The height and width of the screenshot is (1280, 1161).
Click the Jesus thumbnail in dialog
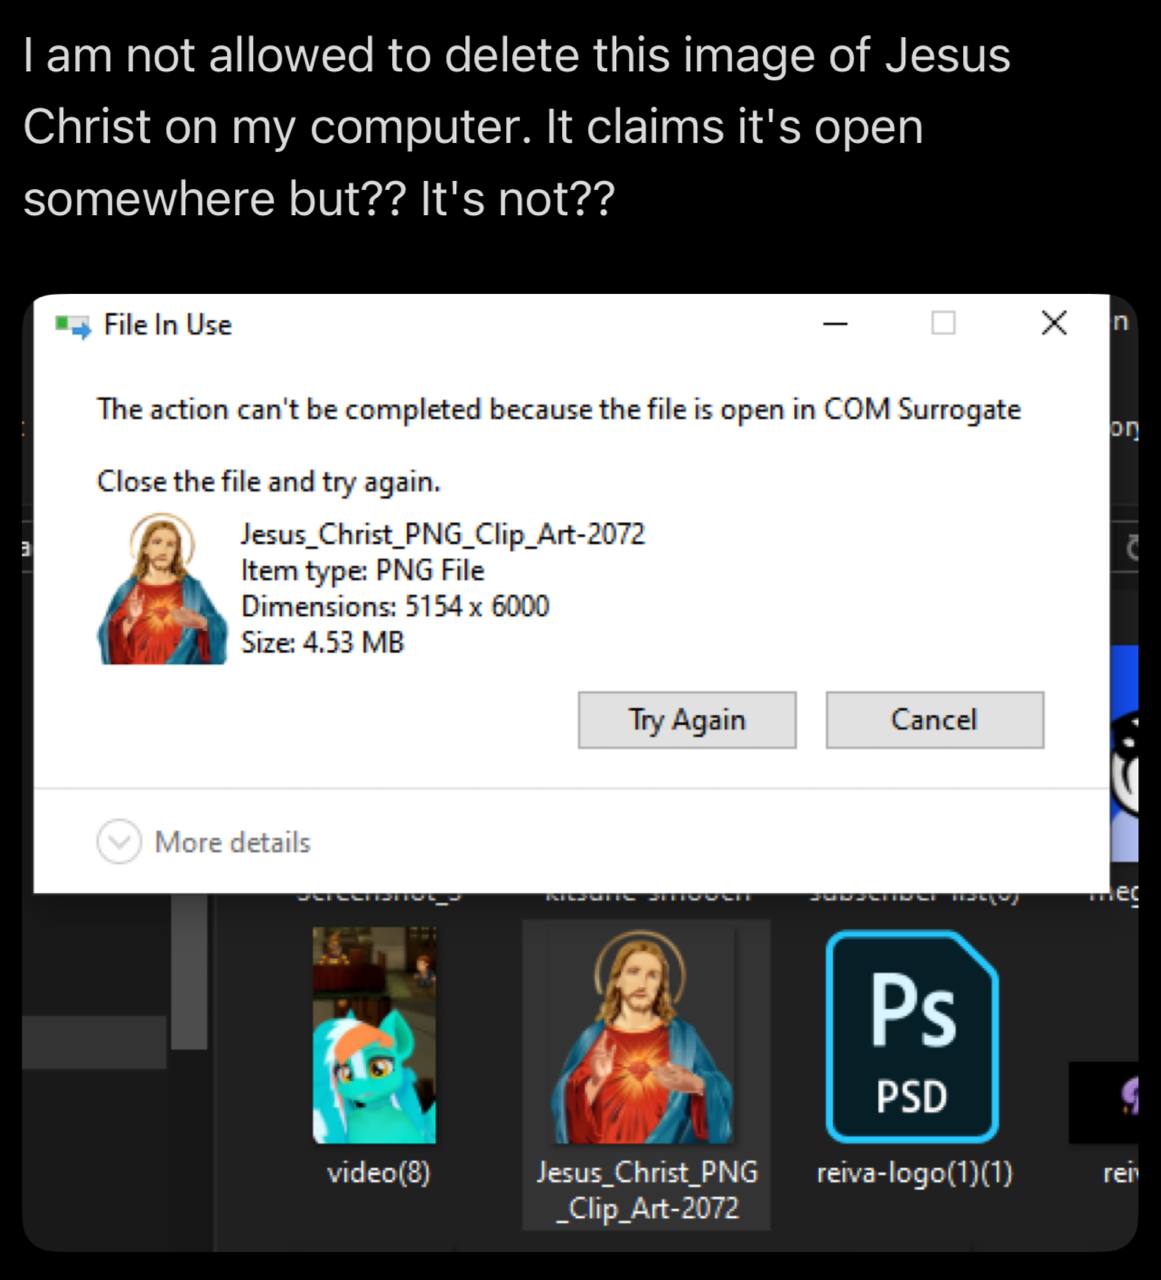(x=163, y=589)
